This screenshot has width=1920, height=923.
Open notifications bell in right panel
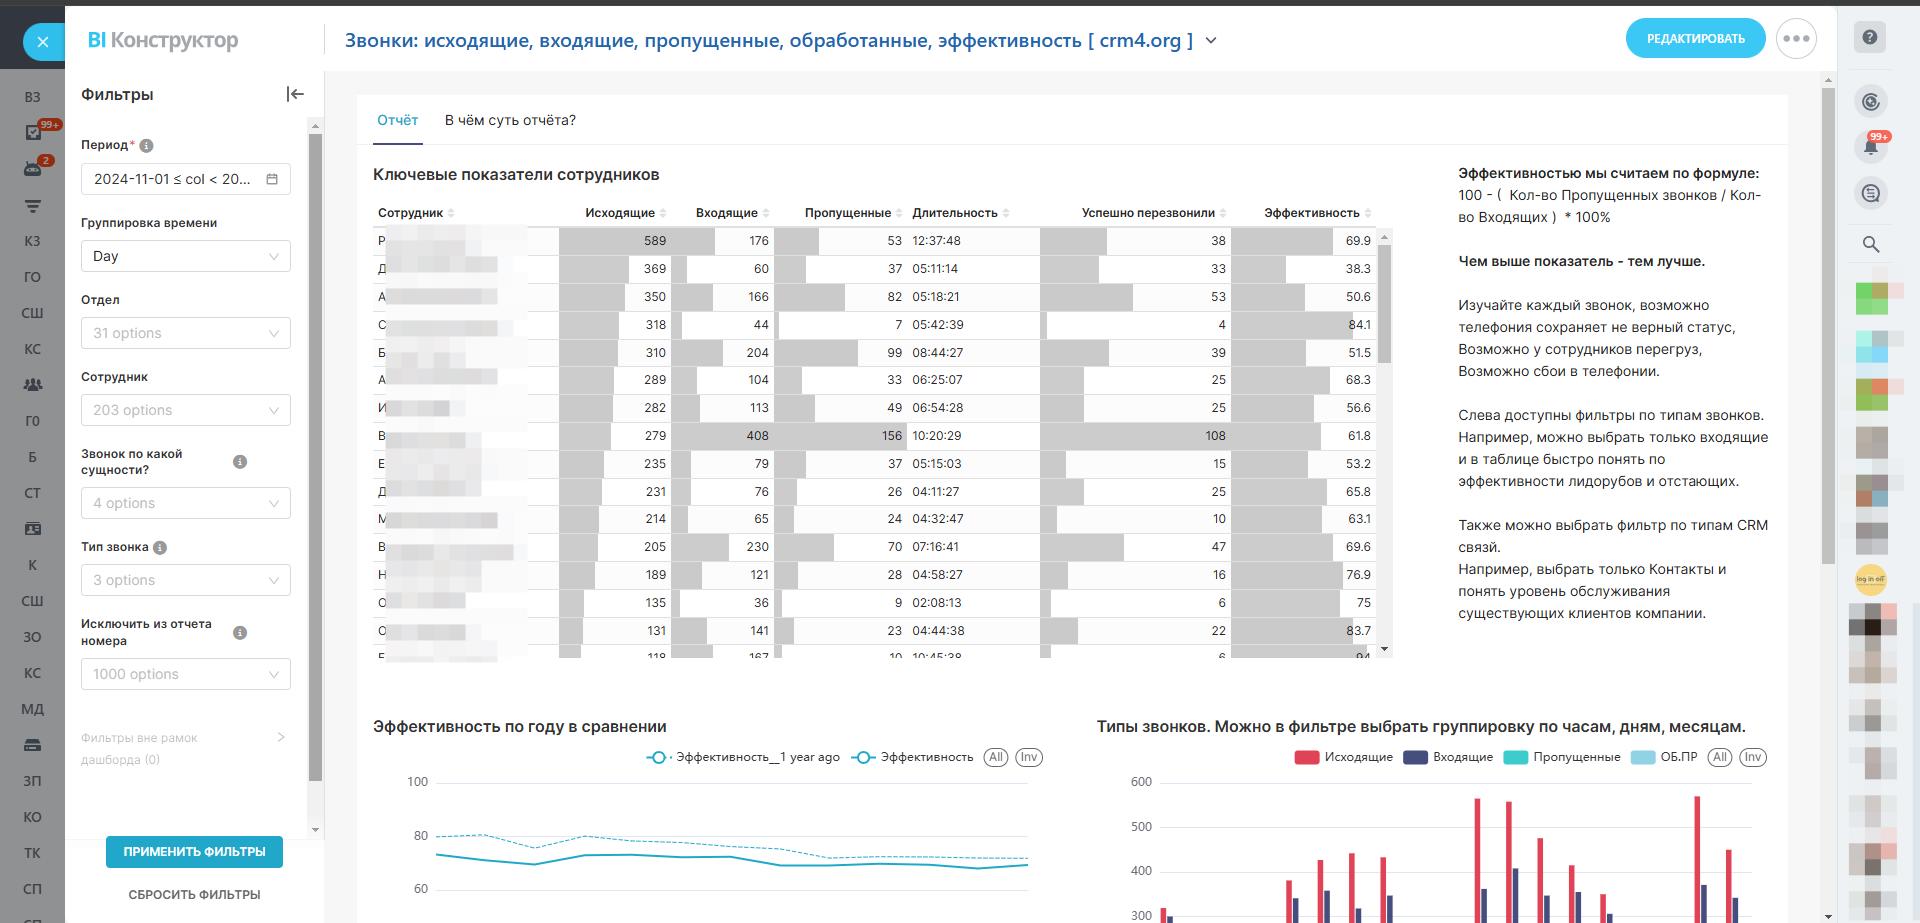pyautogui.click(x=1870, y=147)
